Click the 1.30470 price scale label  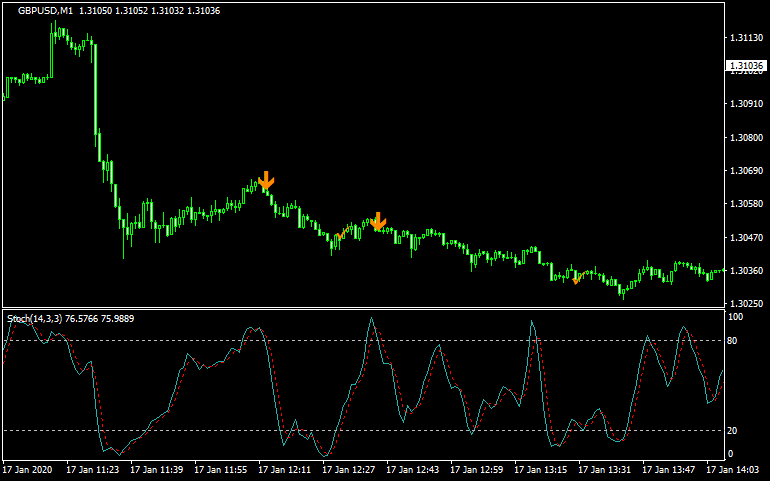click(746, 238)
